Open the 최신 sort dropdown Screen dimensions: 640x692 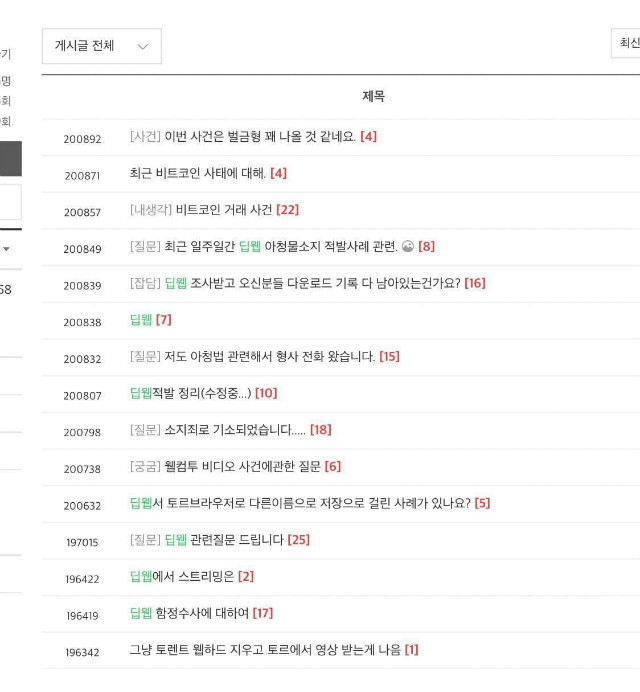625,43
